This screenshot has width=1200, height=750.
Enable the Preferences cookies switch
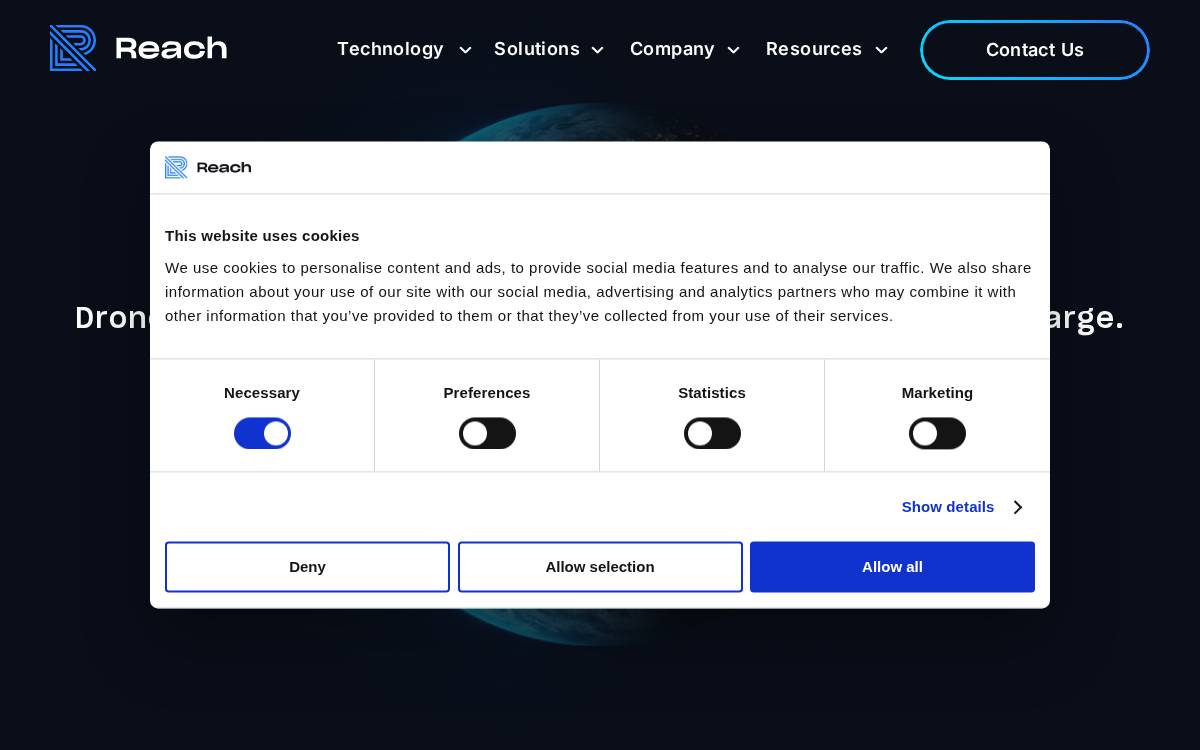(x=487, y=434)
